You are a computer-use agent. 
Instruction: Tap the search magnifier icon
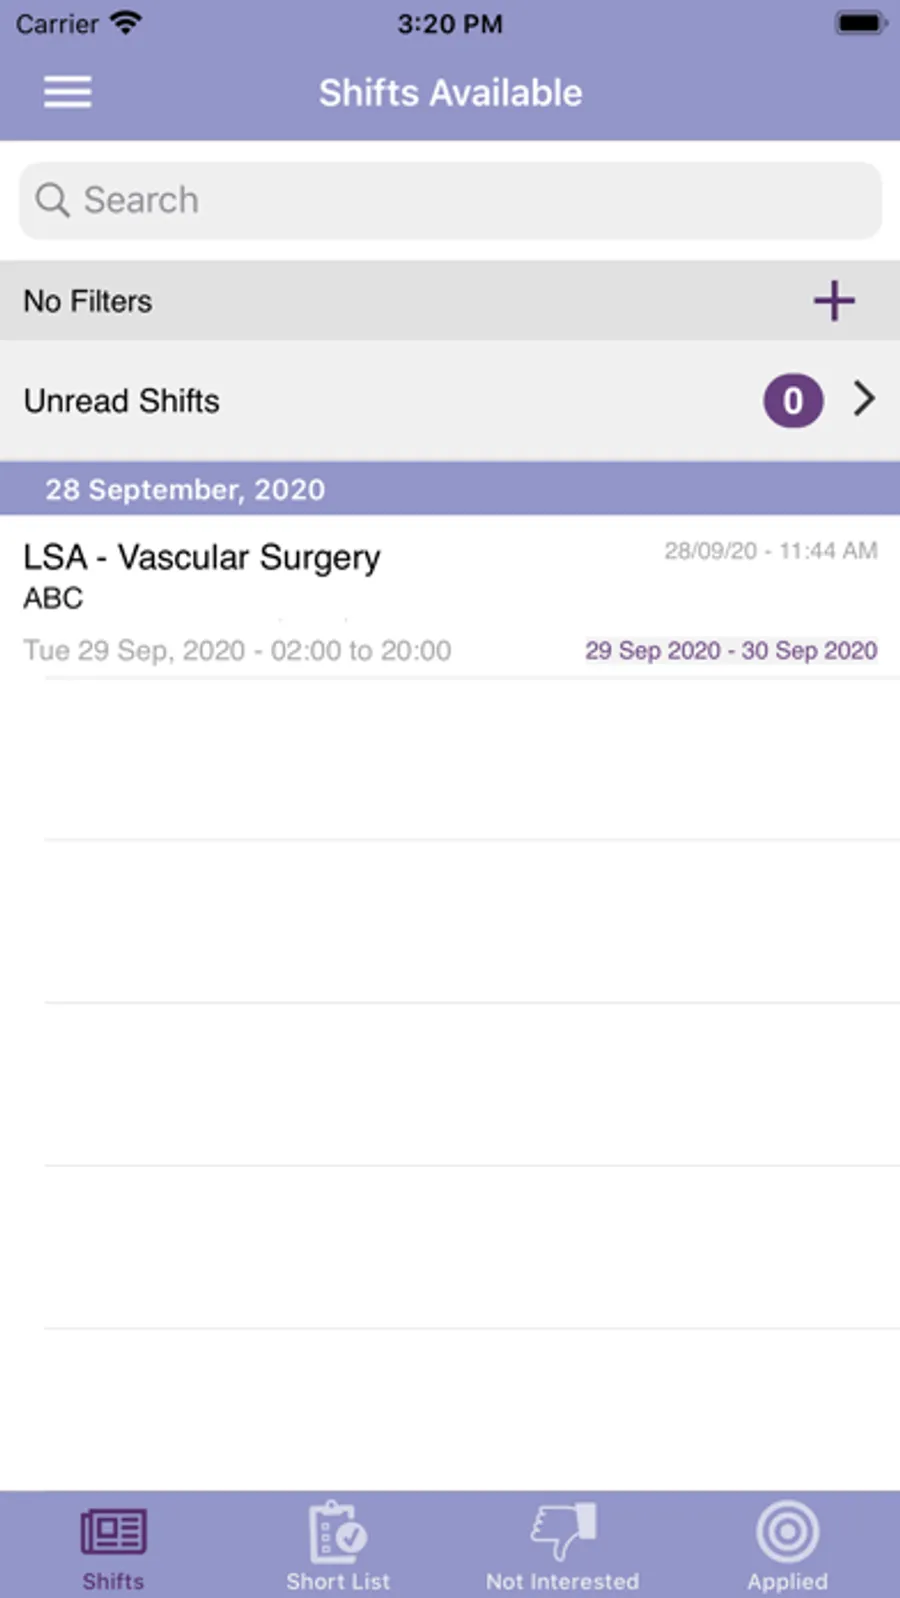pos(52,200)
